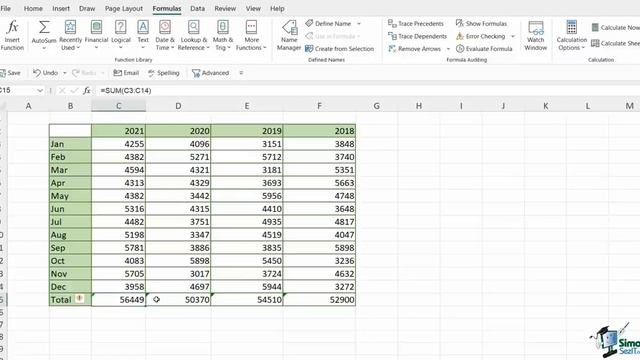Image resolution: width=640 pixels, height=360 pixels.
Task: Switch to the Draw tab
Action: (87, 8)
